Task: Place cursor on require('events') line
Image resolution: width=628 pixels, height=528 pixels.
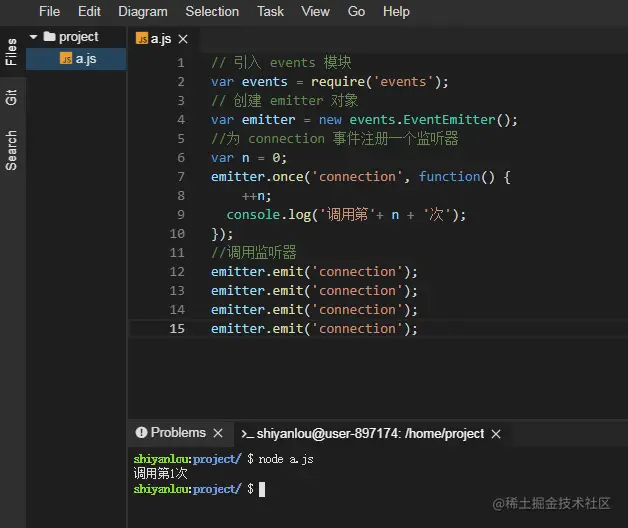Action: pos(330,82)
